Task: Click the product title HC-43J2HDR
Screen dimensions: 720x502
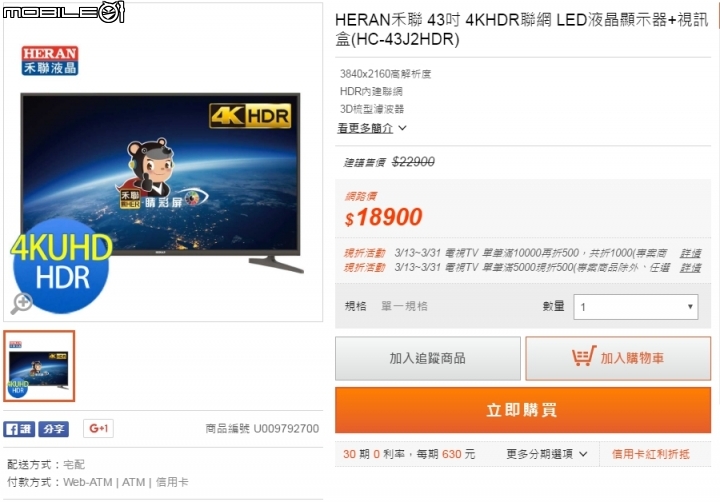Action: pyautogui.click(x=522, y=29)
